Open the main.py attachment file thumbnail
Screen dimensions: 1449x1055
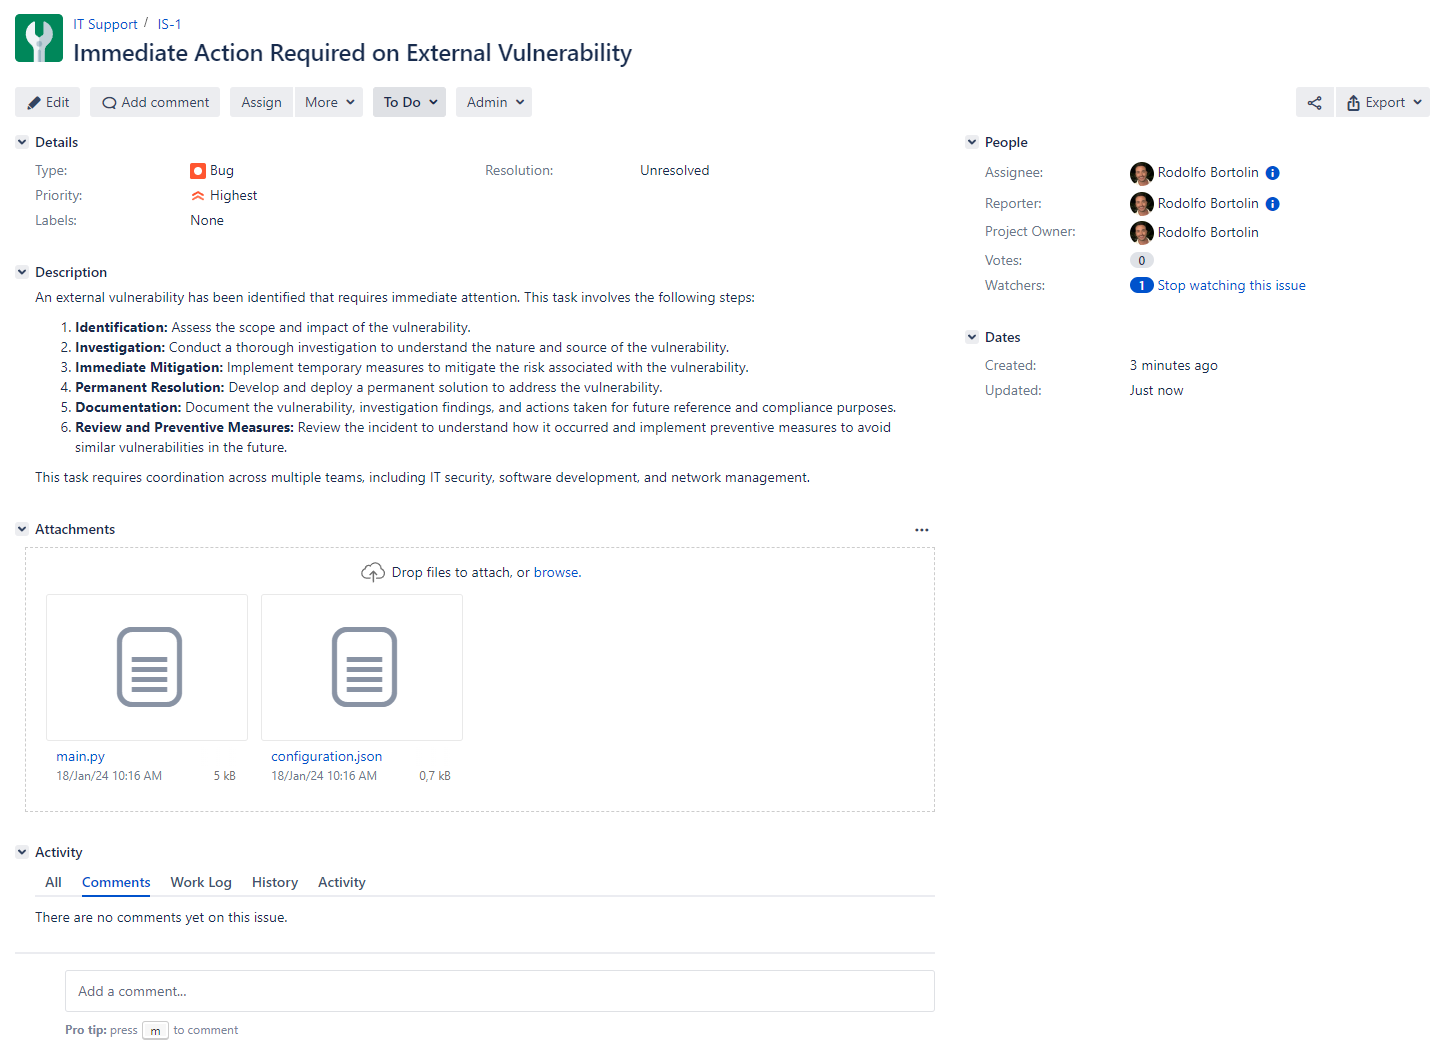(x=147, y=667)
